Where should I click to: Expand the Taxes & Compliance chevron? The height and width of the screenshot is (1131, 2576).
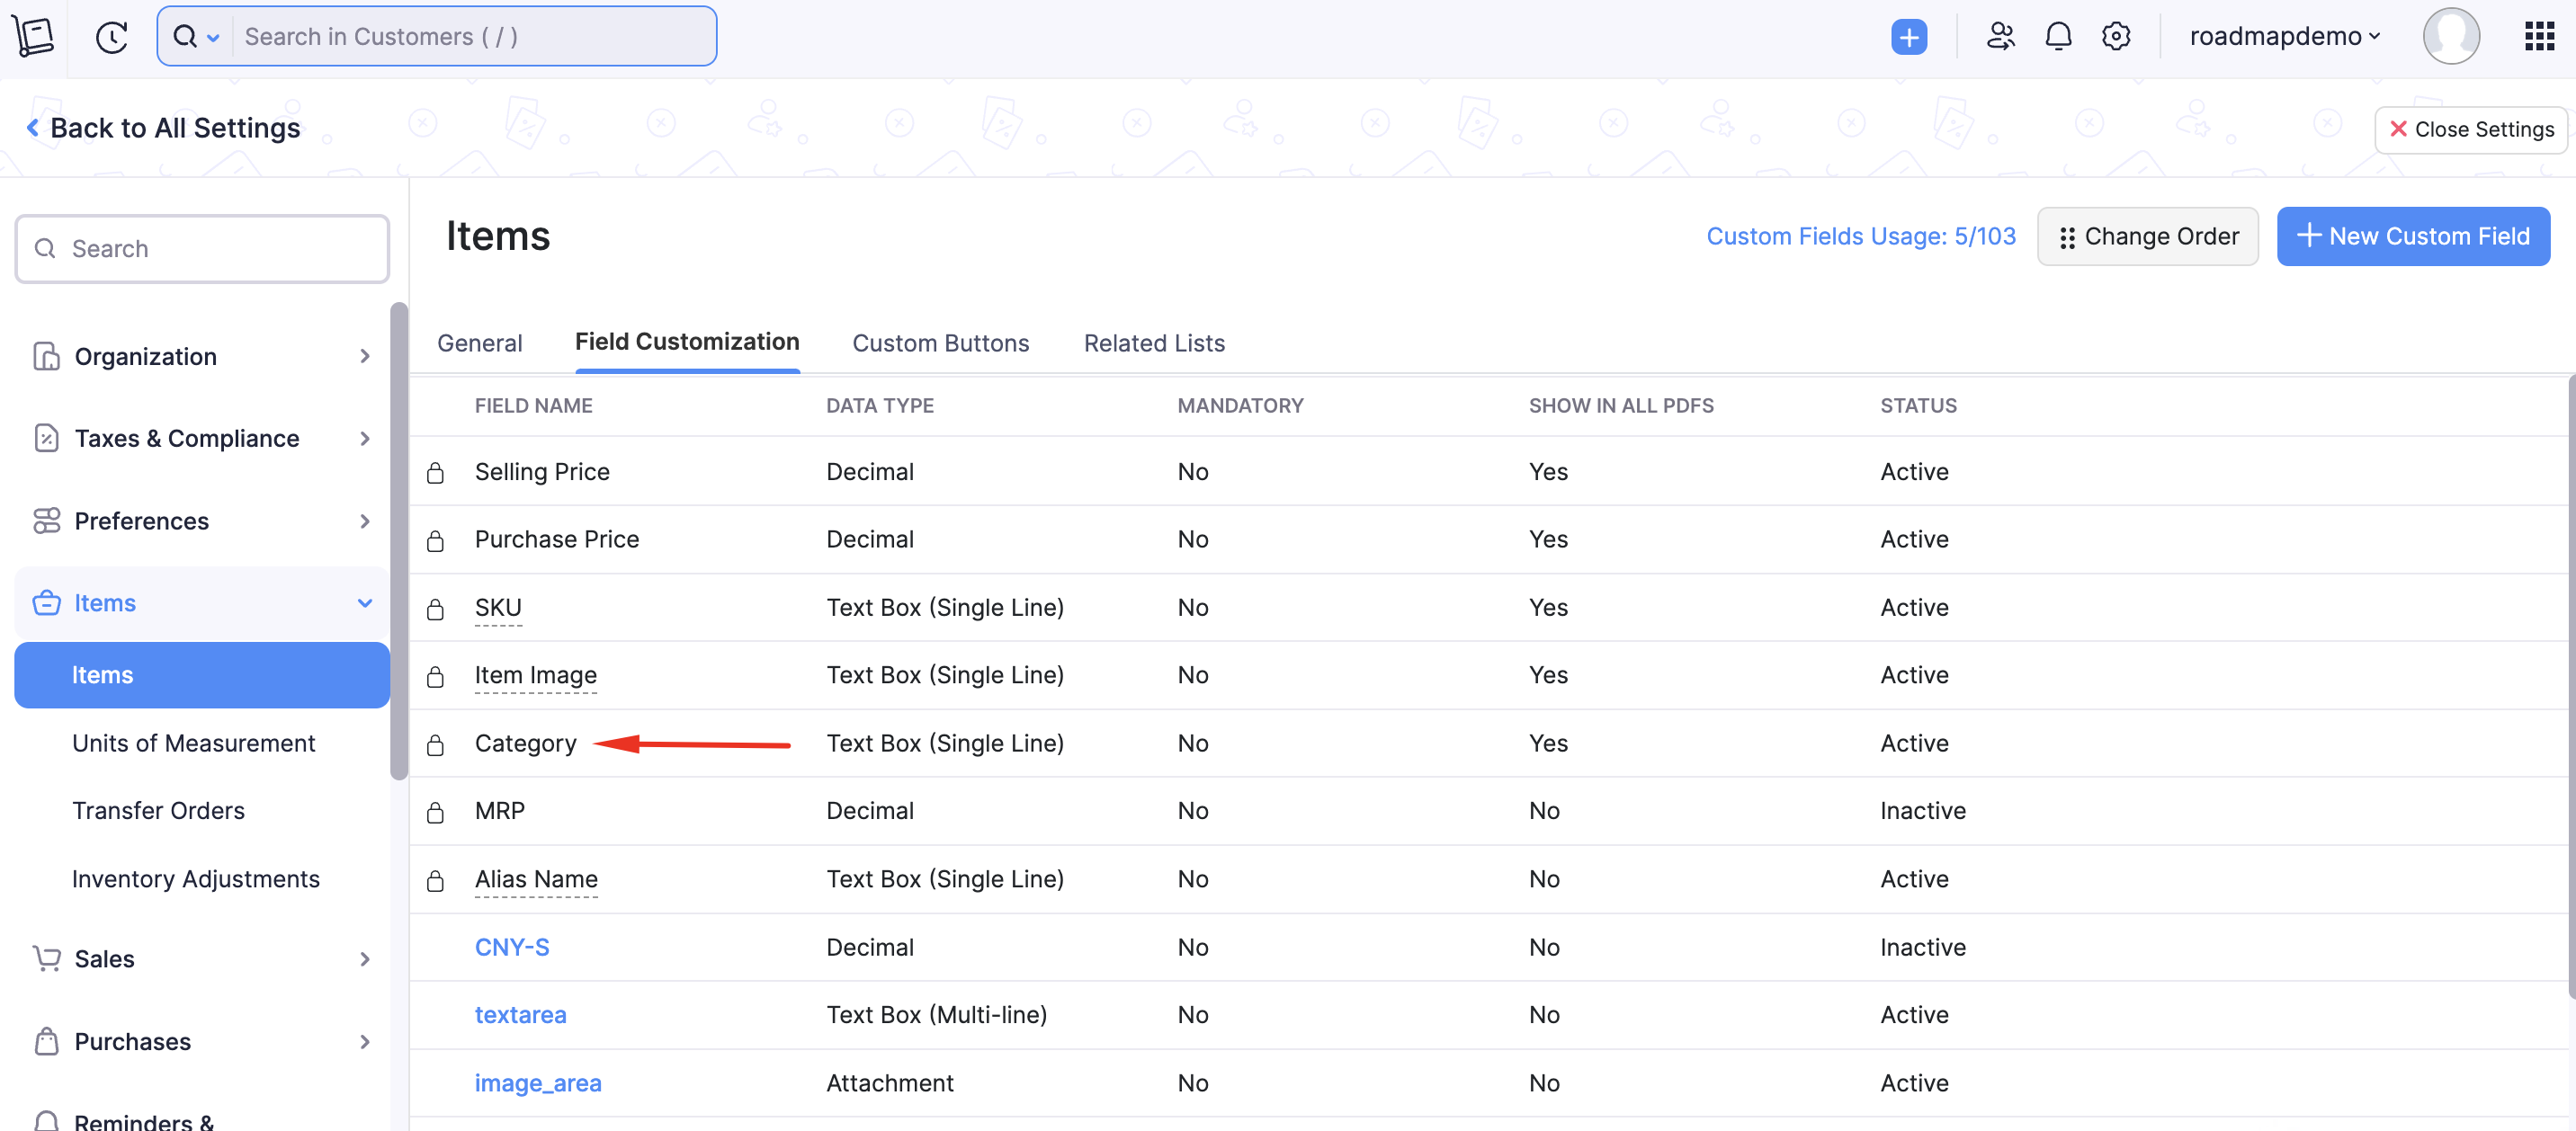coord(365,438)
